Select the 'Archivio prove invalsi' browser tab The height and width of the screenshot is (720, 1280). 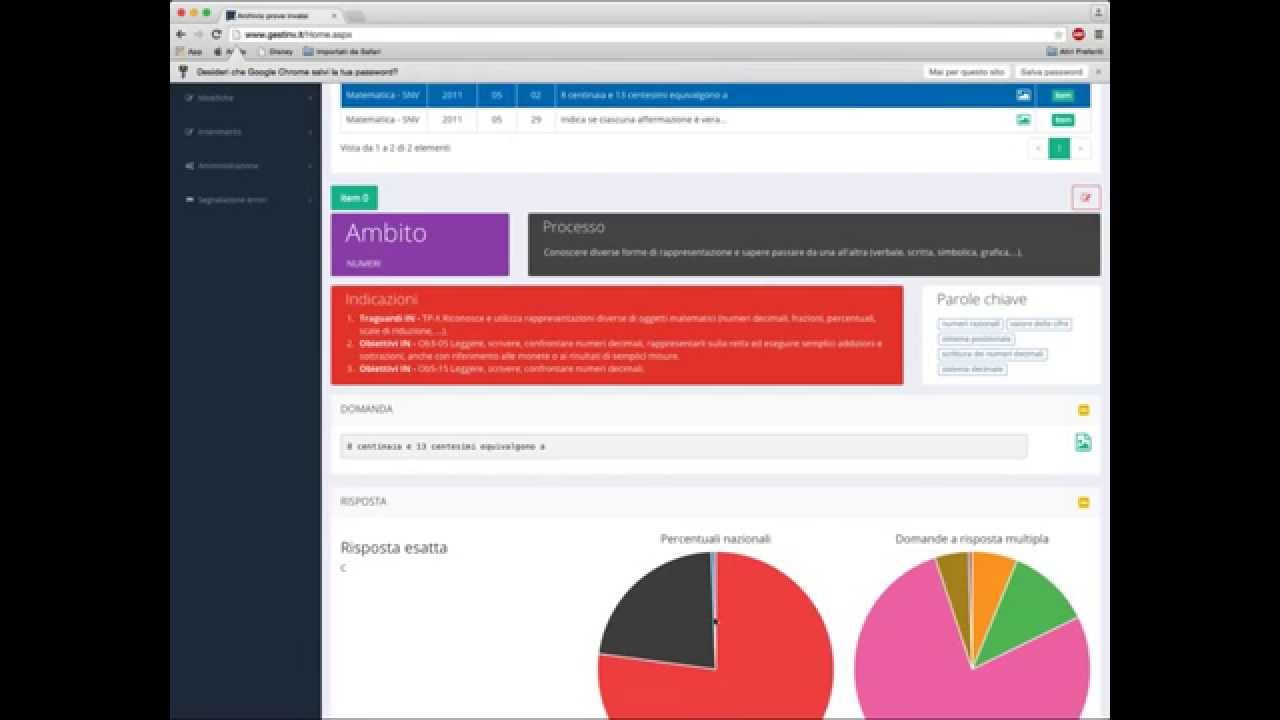tap(283, 15)
